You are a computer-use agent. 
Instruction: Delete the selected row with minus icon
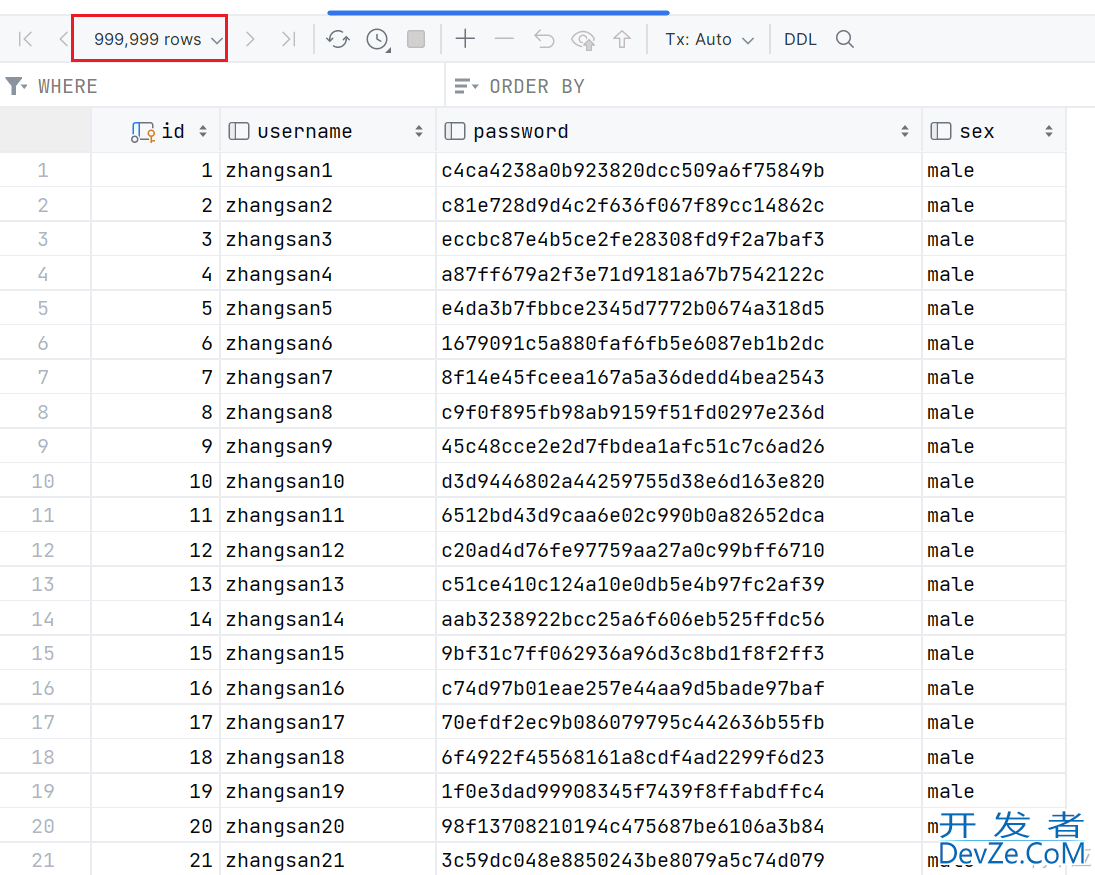[x=504, y=39]
